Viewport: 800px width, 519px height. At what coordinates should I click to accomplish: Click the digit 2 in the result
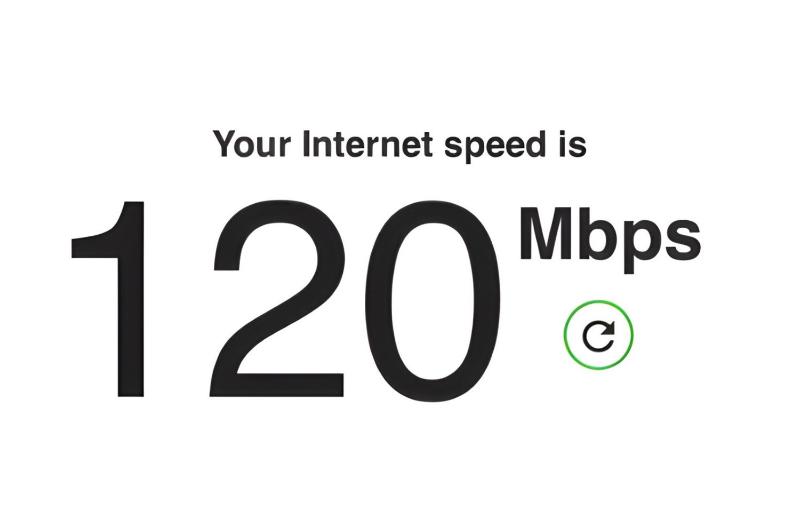coord(278,298)
